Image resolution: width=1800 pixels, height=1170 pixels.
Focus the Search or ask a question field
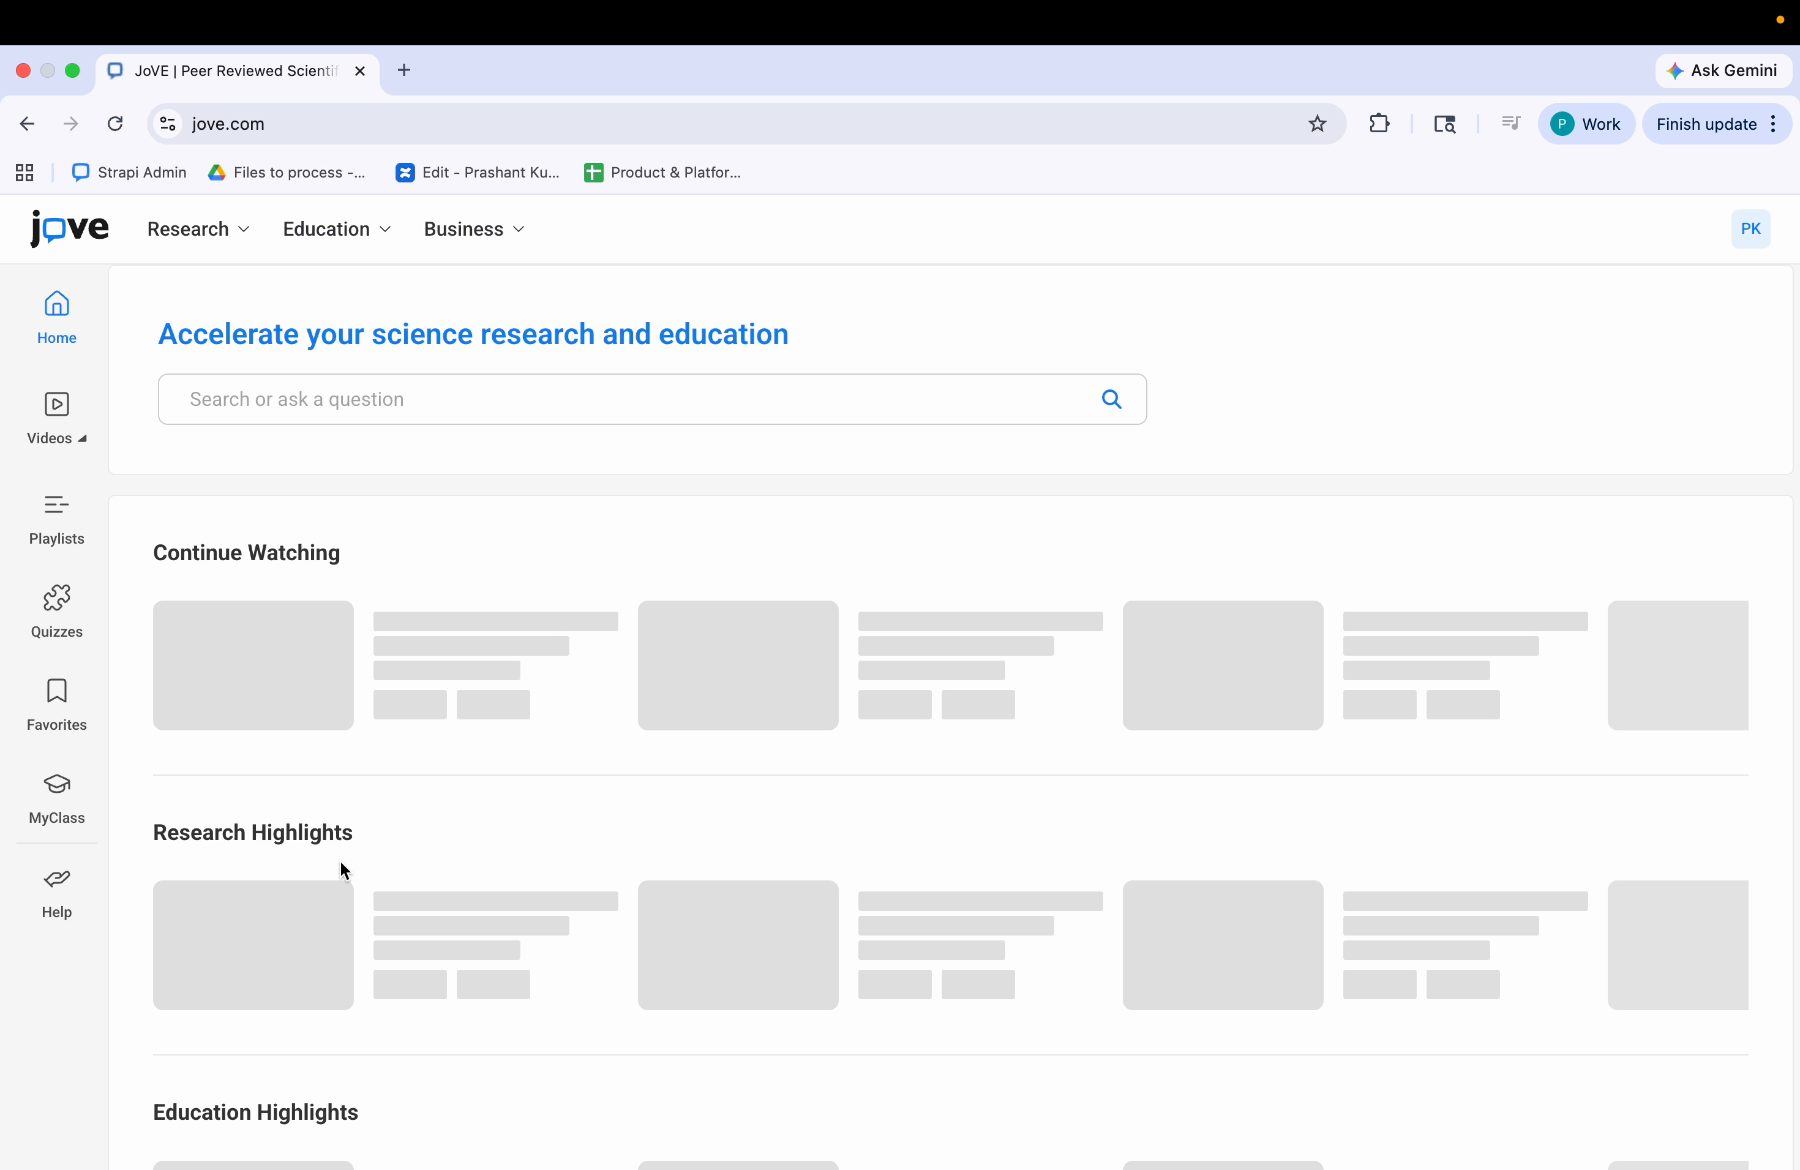pyautogui.click(x=652, y=399)
